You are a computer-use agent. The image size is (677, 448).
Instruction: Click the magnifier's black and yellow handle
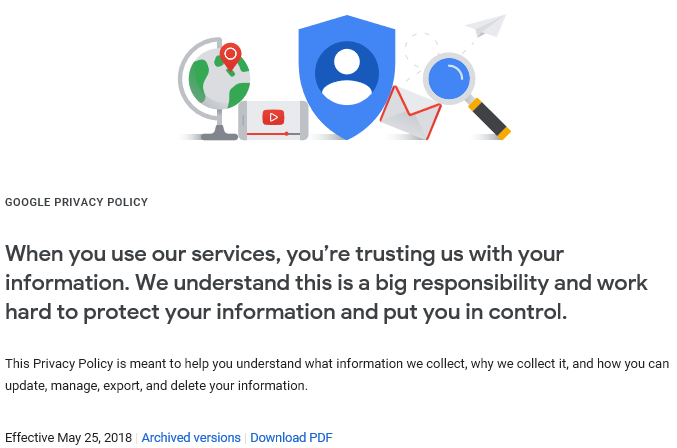point(490,119)
